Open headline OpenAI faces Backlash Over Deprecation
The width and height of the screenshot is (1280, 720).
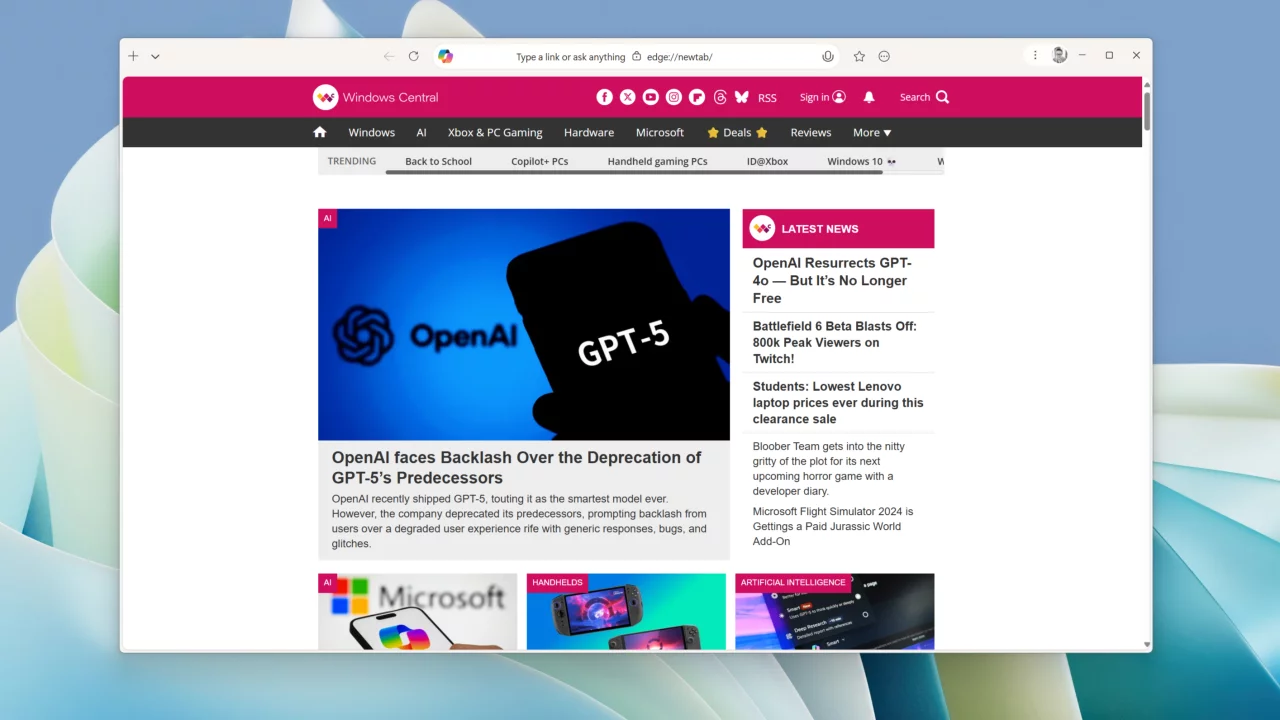(x=517, y=467)
